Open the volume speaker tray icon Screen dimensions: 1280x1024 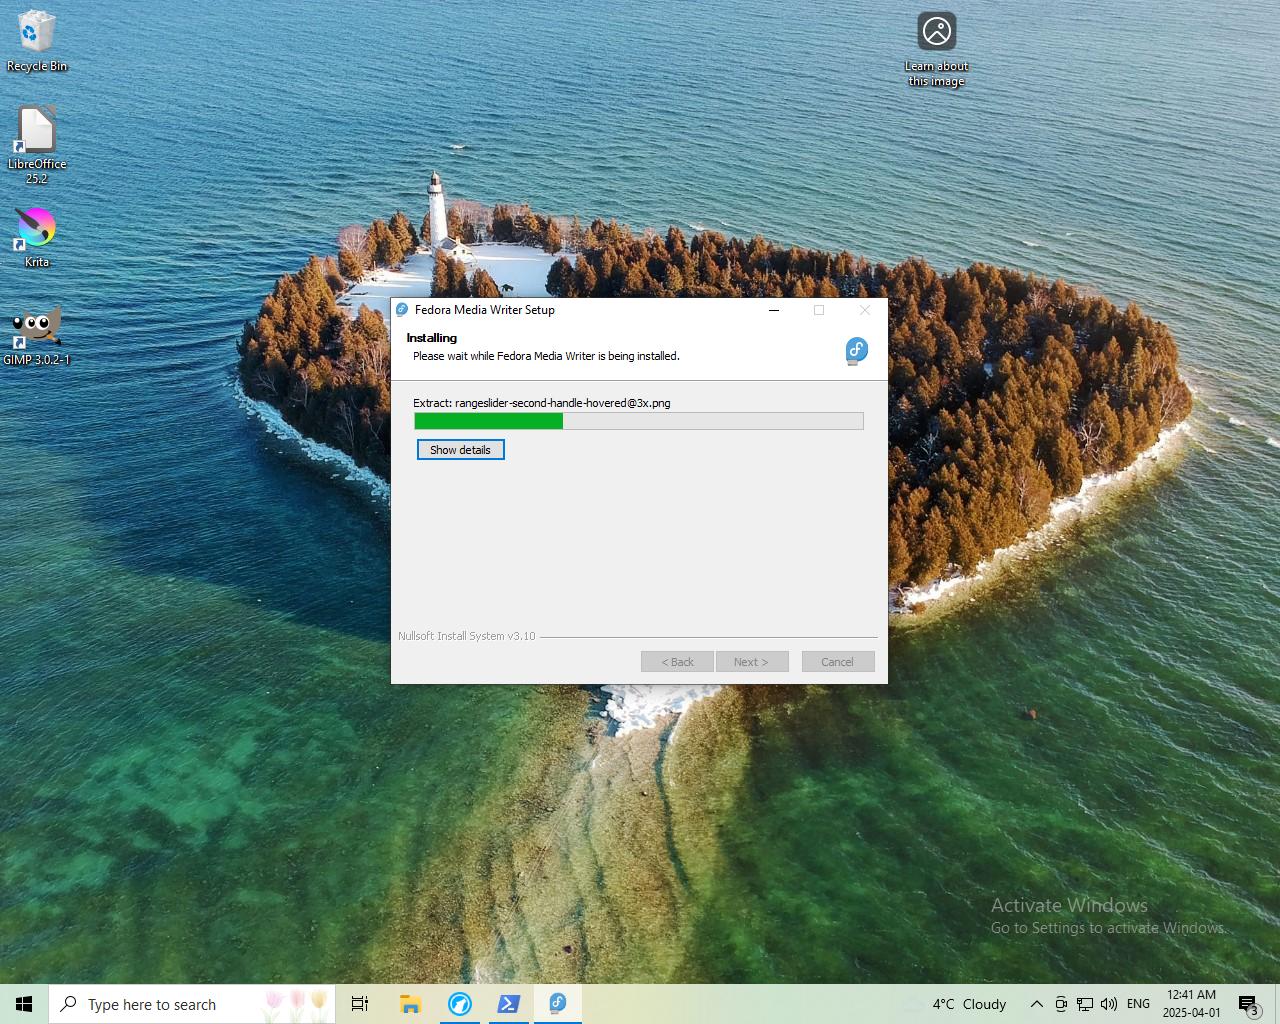pyautogui.click(x=1109, y=1004)
